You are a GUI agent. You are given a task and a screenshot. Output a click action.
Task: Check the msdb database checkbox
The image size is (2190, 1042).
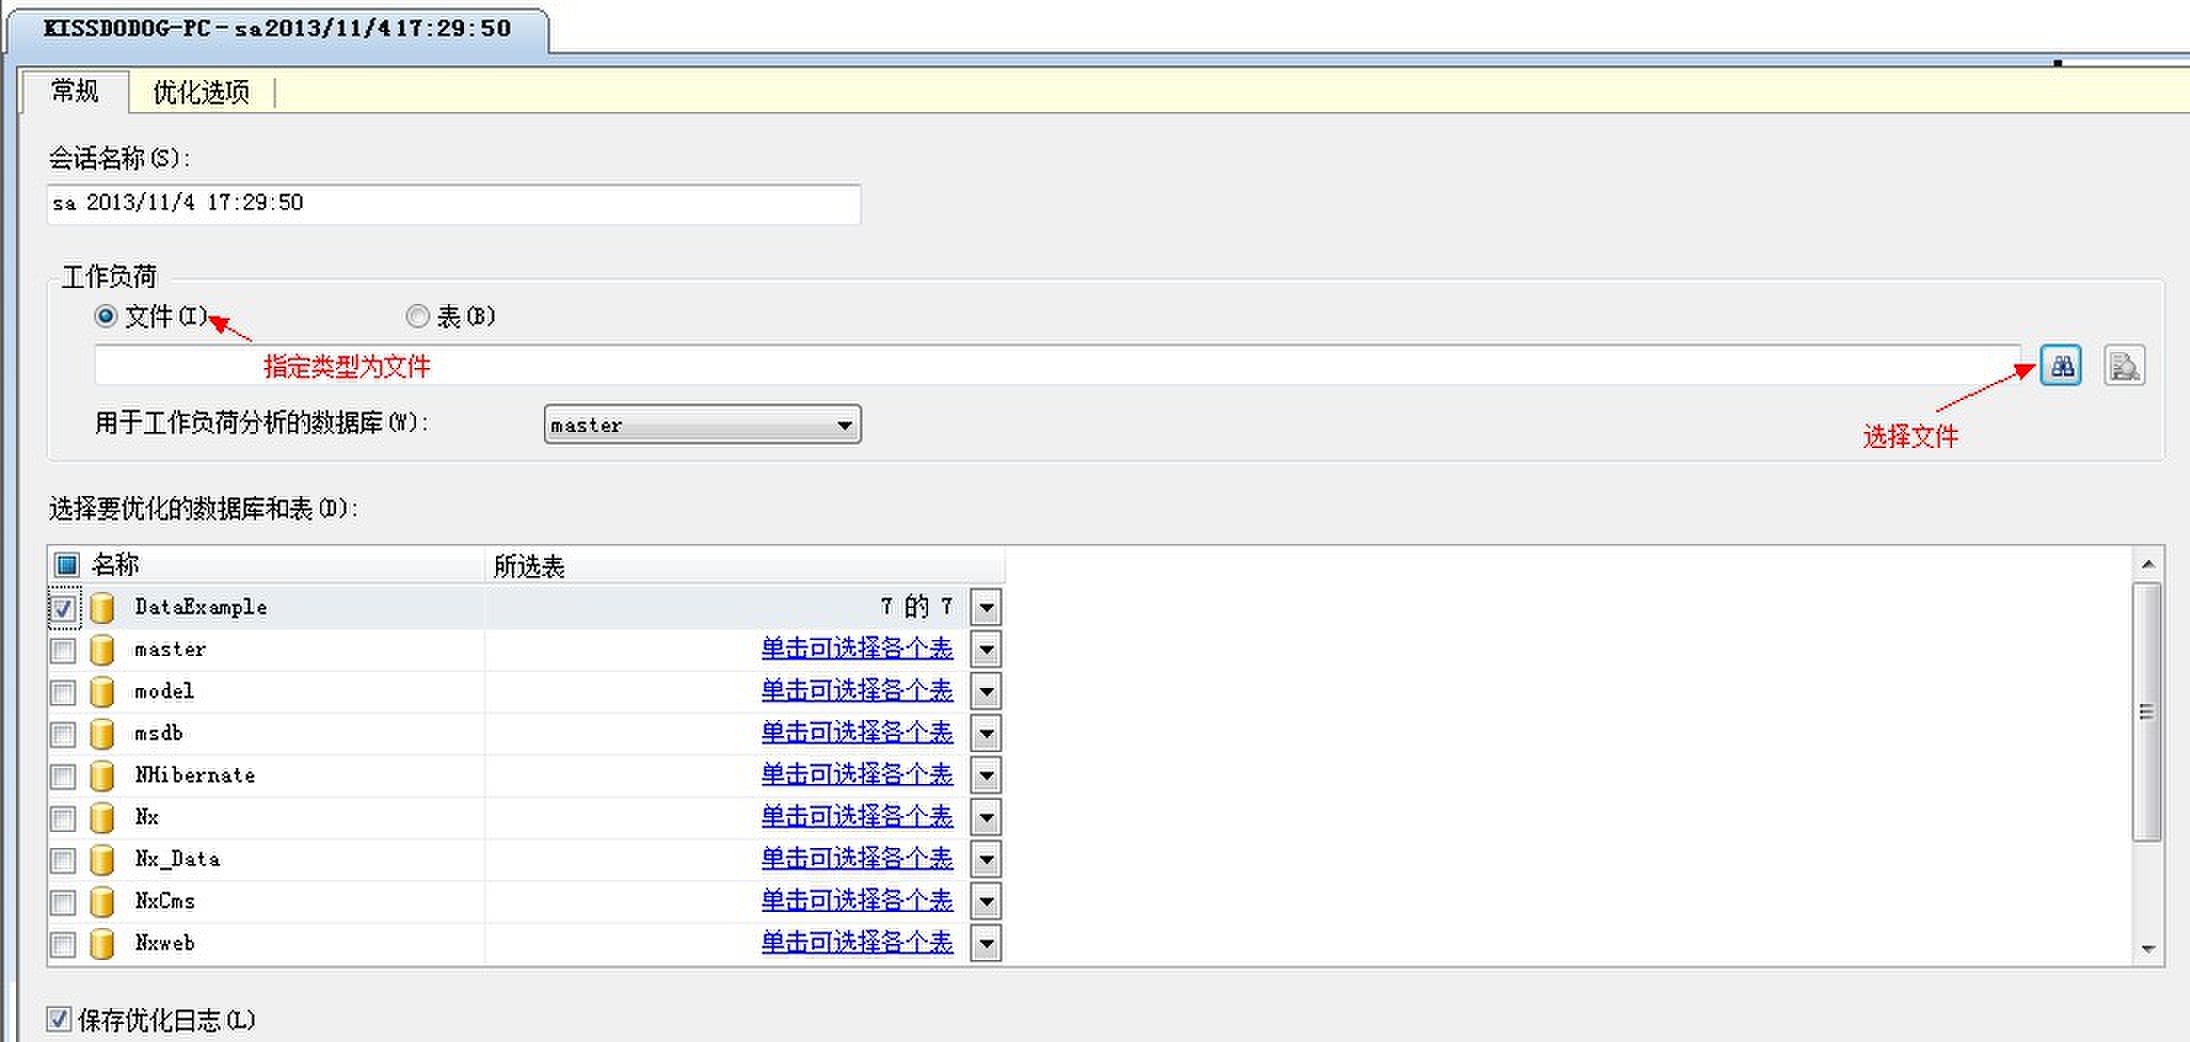[x=63, y=734]
